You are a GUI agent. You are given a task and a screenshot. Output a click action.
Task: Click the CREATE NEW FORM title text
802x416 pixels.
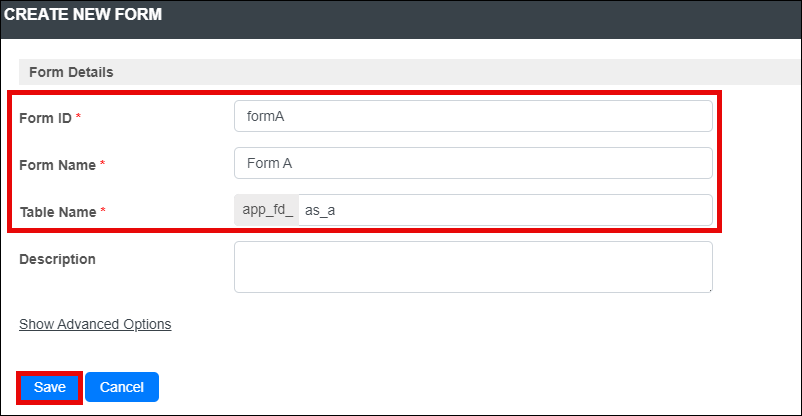(83, 14)
